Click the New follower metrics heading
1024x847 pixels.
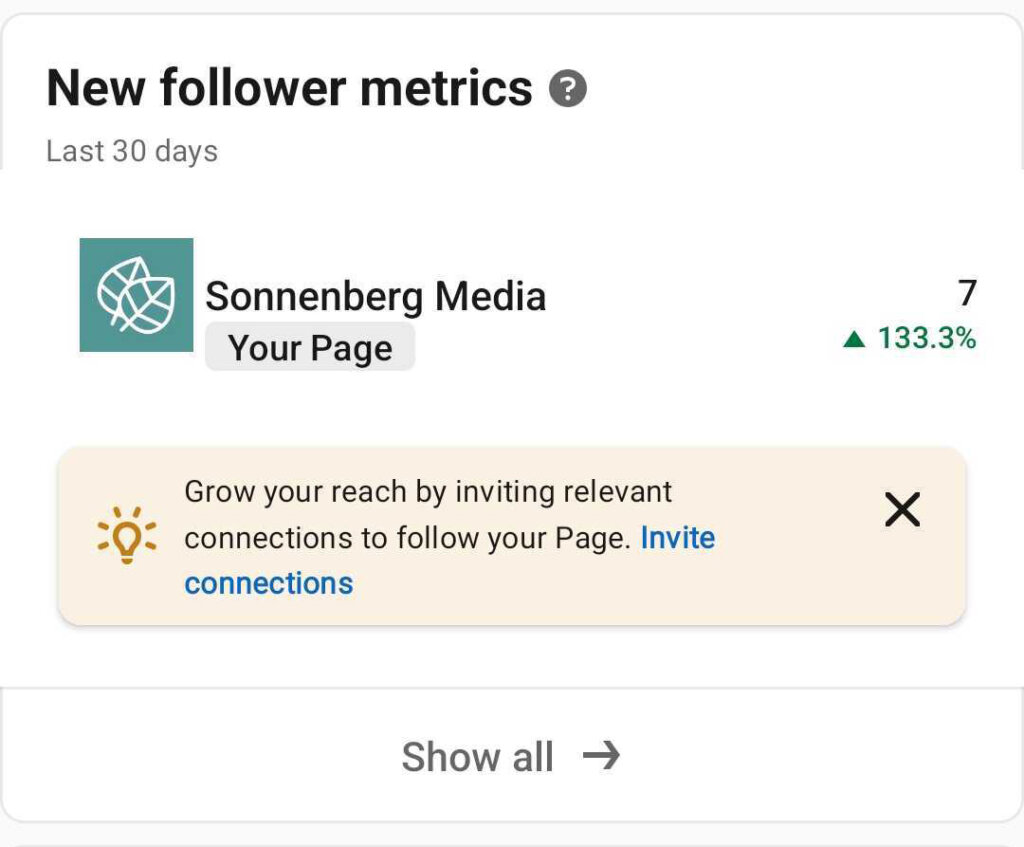[x=290, y=87]
